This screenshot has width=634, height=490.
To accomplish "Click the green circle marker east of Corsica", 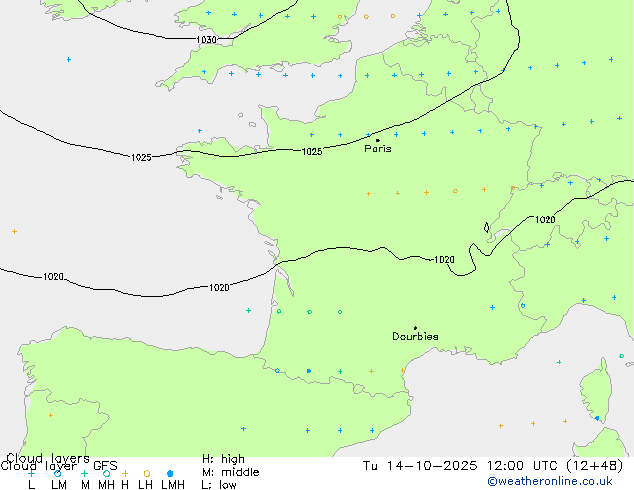I will pyautogui.click(x=621, y=356).
